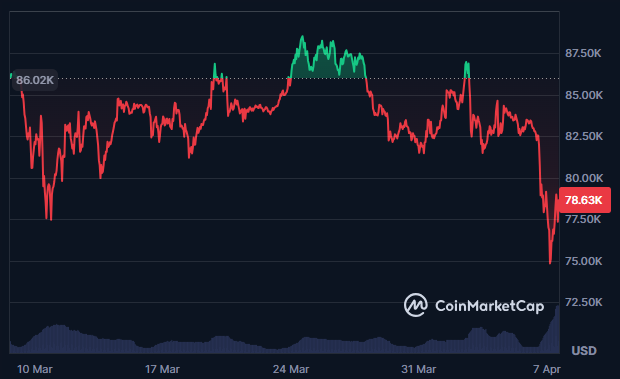Click the USD currency label
620x379 pixels.
click(x=584, y=351)
